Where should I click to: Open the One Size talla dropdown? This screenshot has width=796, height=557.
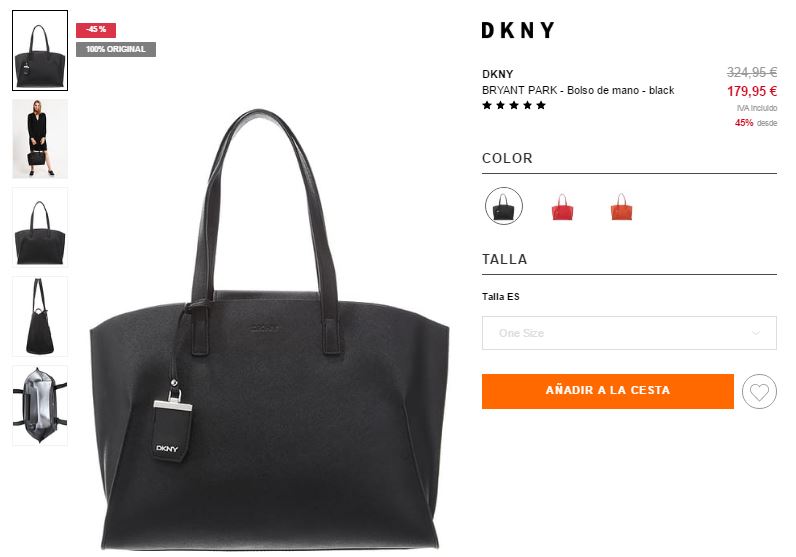(x=629, y=333)
